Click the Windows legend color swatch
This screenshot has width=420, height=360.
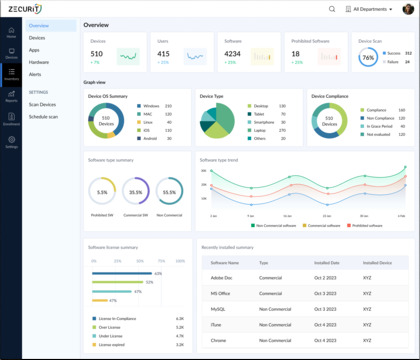point(139,106)
